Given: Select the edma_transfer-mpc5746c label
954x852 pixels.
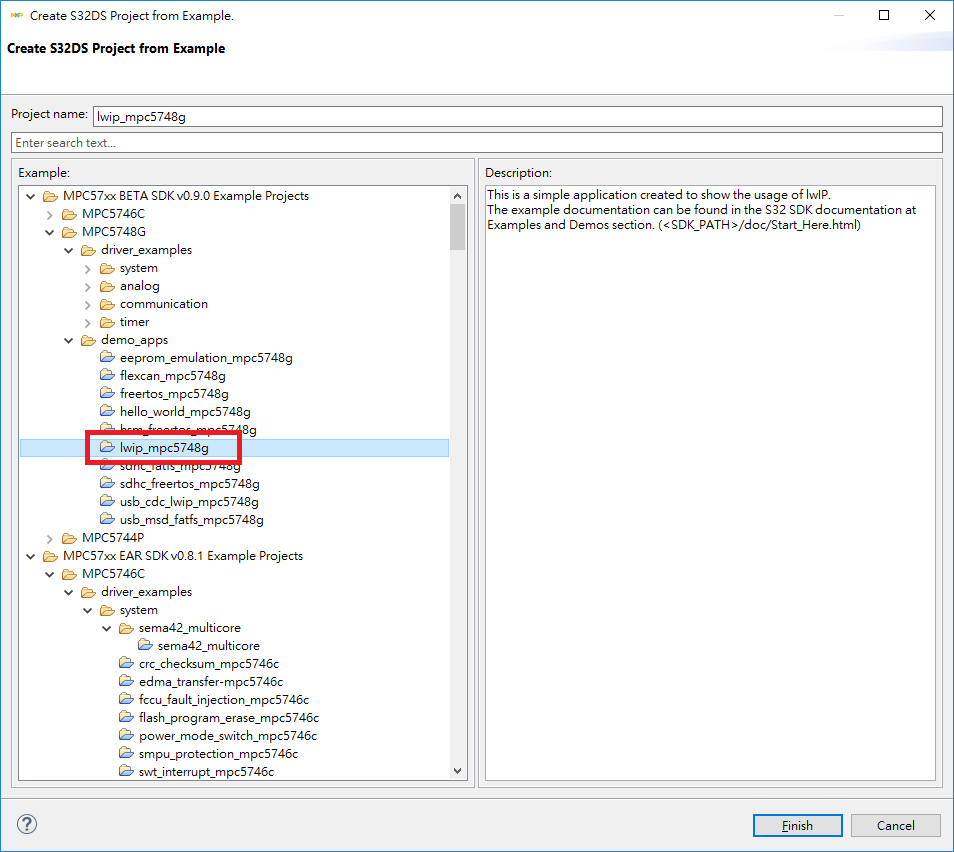Looking at the screenshot, I should pos(211,682).
